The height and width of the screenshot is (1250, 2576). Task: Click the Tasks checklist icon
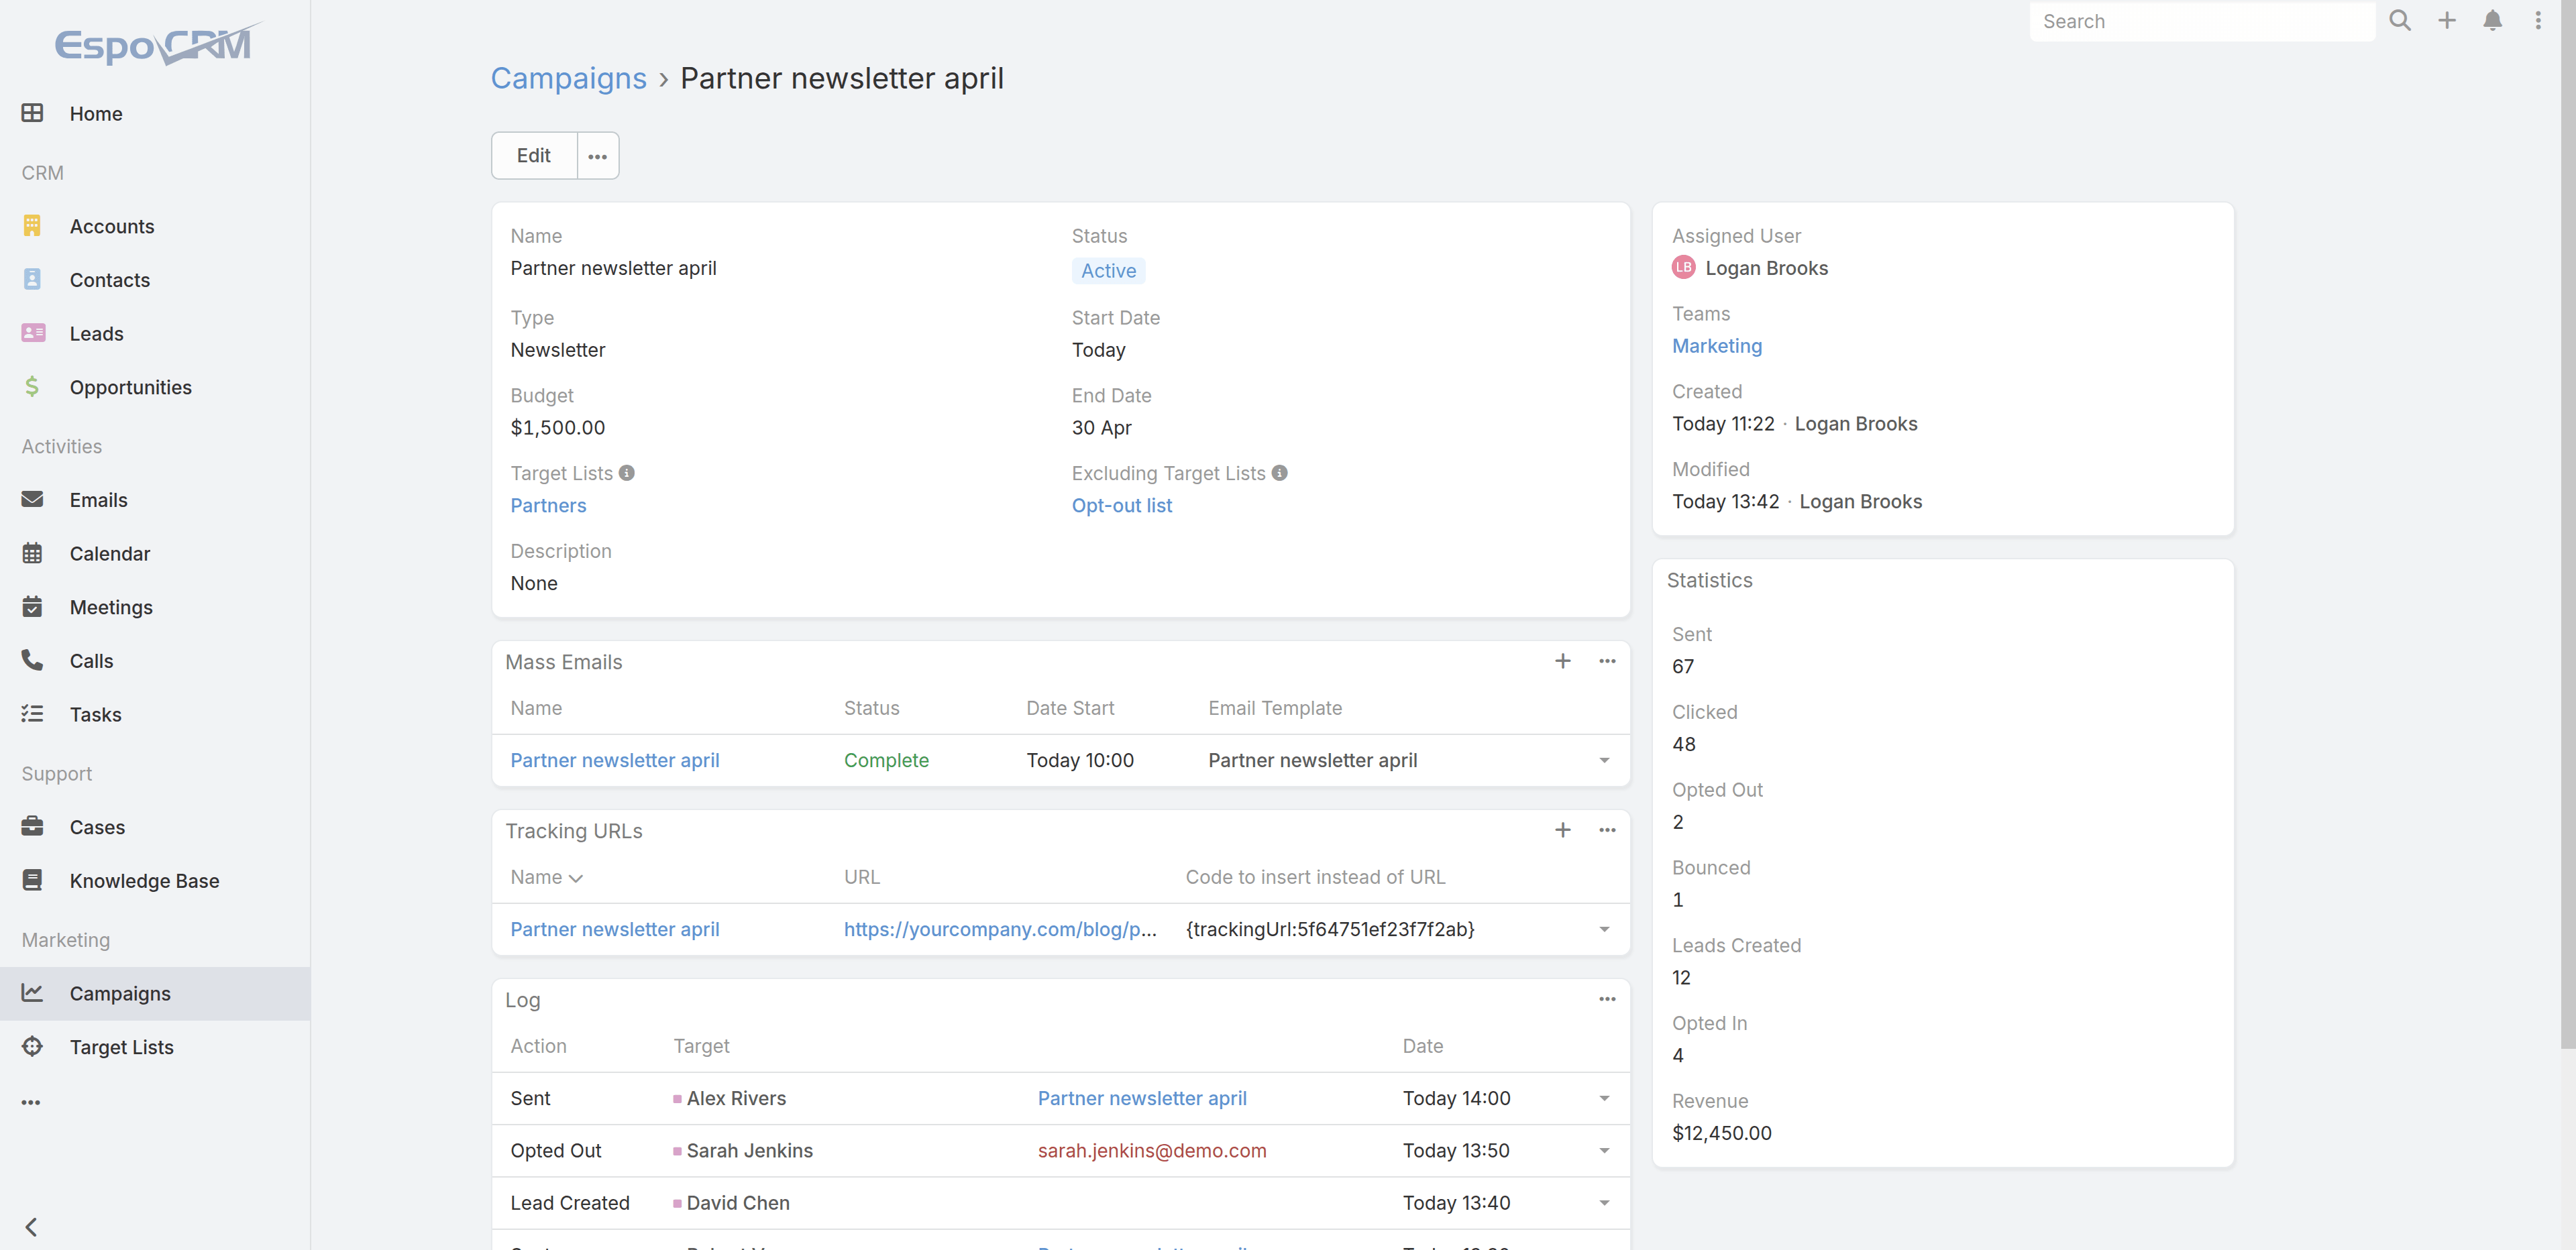32,713
